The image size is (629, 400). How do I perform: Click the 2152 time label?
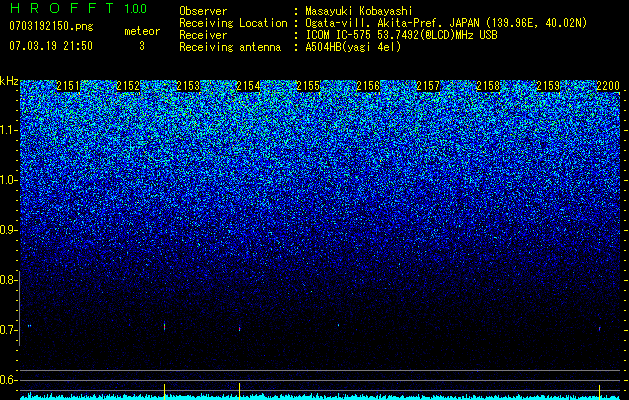click(128, 86)
